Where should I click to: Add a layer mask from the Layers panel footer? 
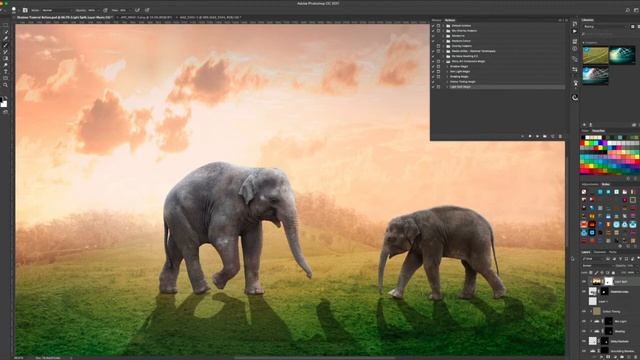[x=608, y=357]
